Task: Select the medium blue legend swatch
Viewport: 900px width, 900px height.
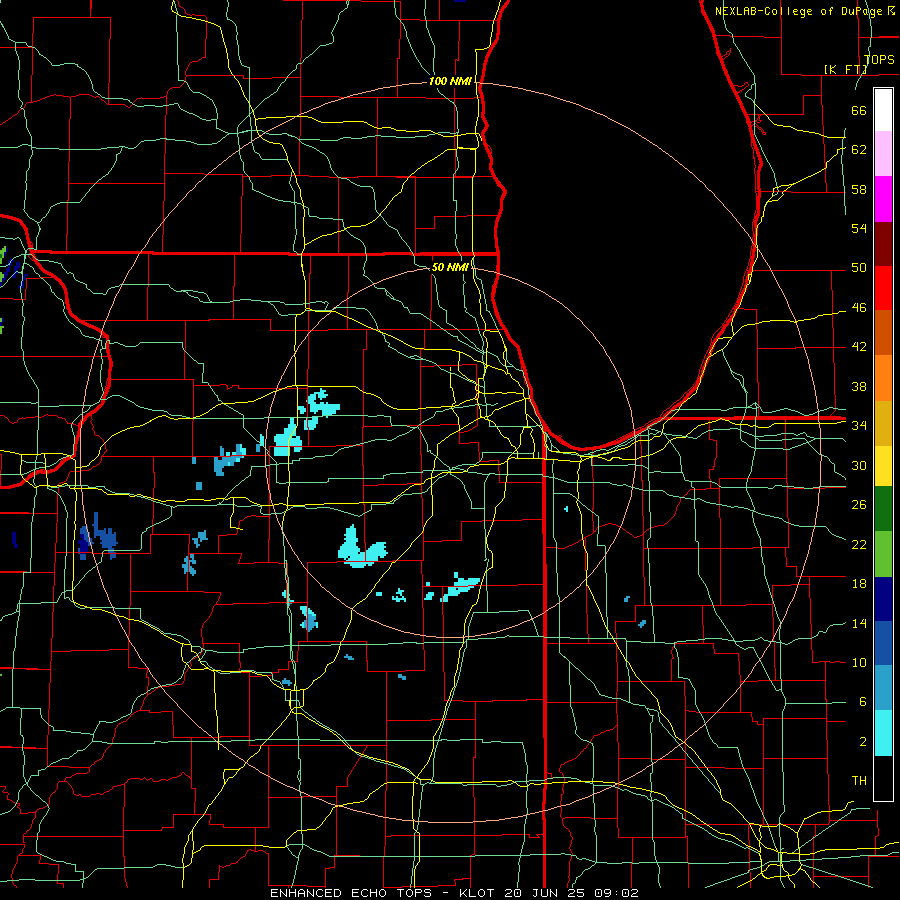Action: 883,643
